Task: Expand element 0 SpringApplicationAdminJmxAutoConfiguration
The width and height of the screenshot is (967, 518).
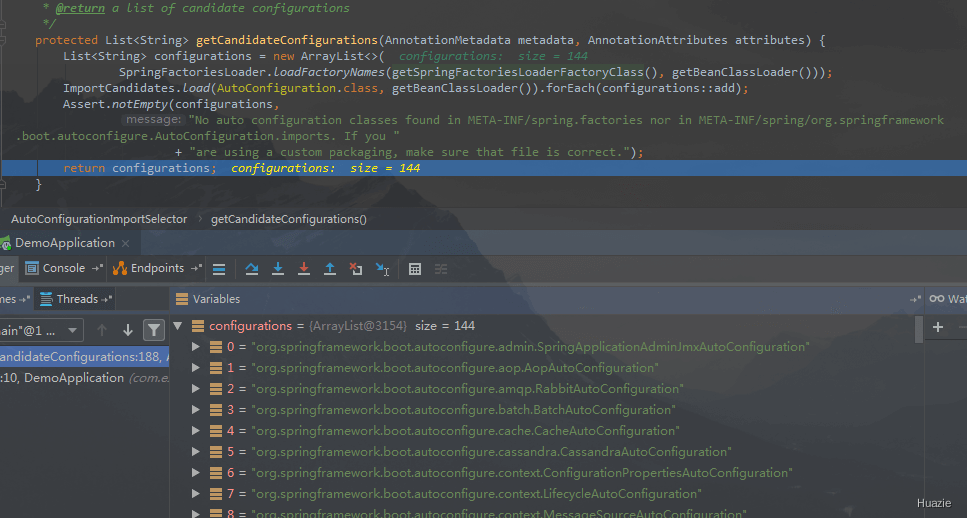Action: pyautogui.click(x=195, y=347)
